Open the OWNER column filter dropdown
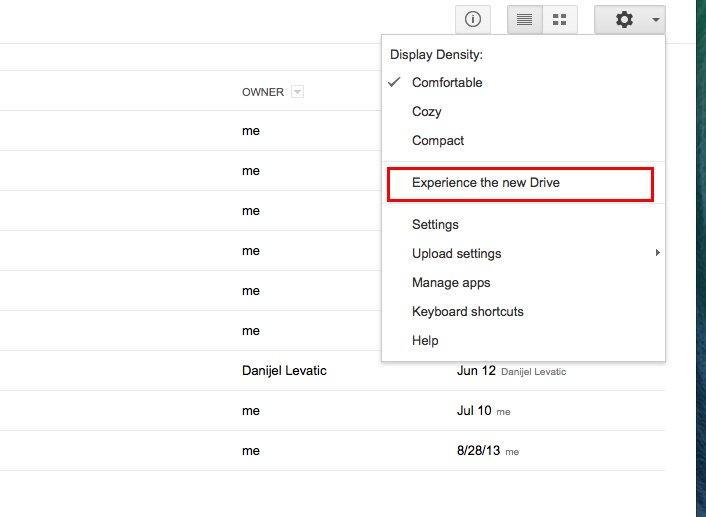This screenshot has width=706, height=517. (x=297, y=92)
